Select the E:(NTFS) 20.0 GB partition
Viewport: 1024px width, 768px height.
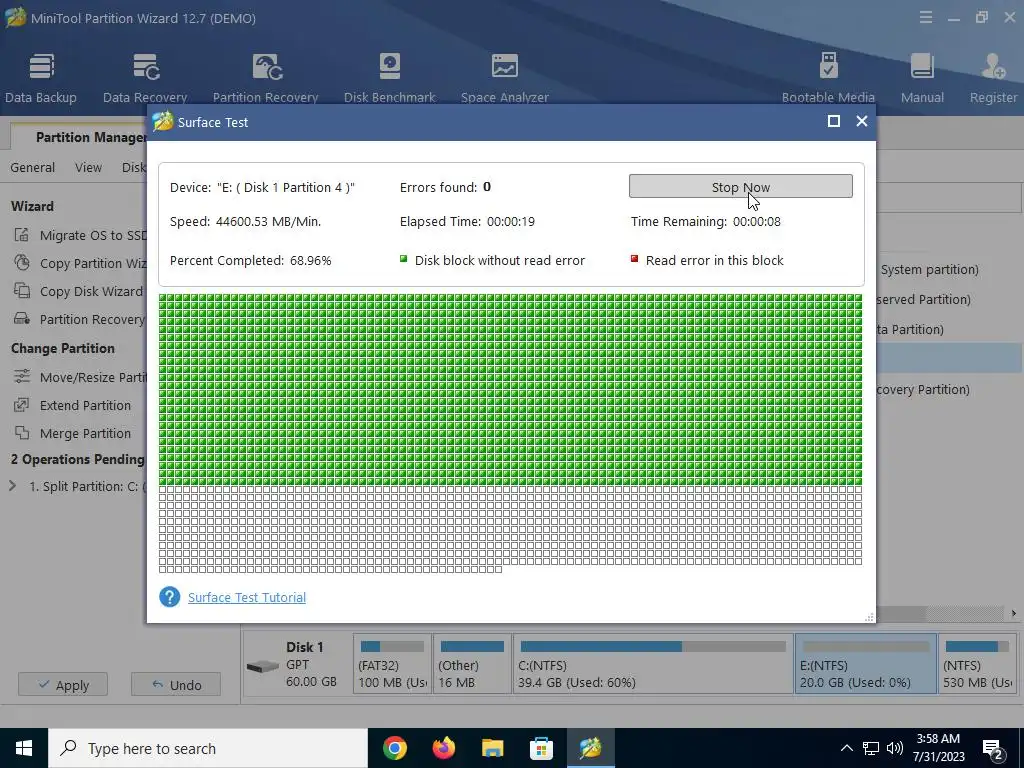[866, 663]
